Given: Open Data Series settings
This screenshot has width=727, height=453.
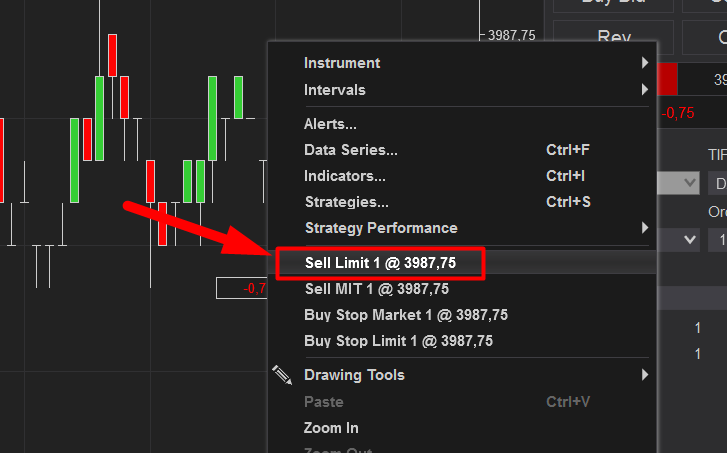Looking at the screenshot, I should point(350,150).
